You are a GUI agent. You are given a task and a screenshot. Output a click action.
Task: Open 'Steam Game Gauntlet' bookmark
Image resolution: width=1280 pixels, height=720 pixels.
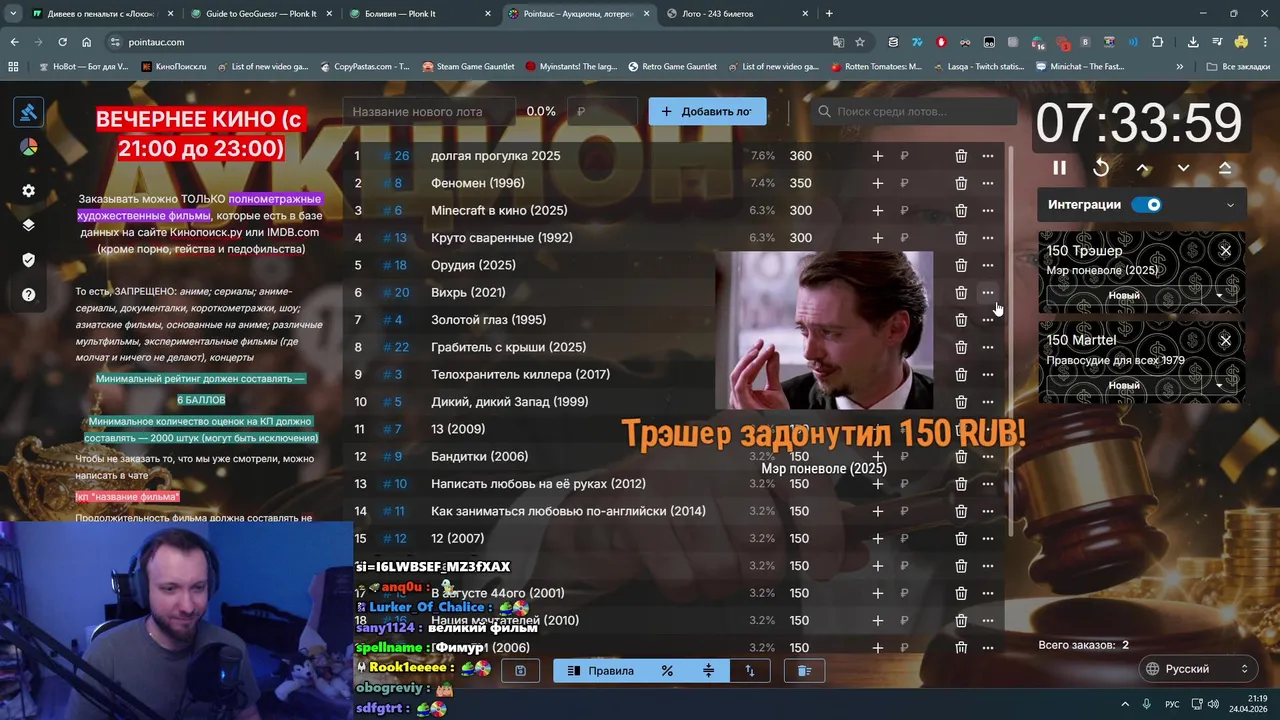click(x=468, y=67)
